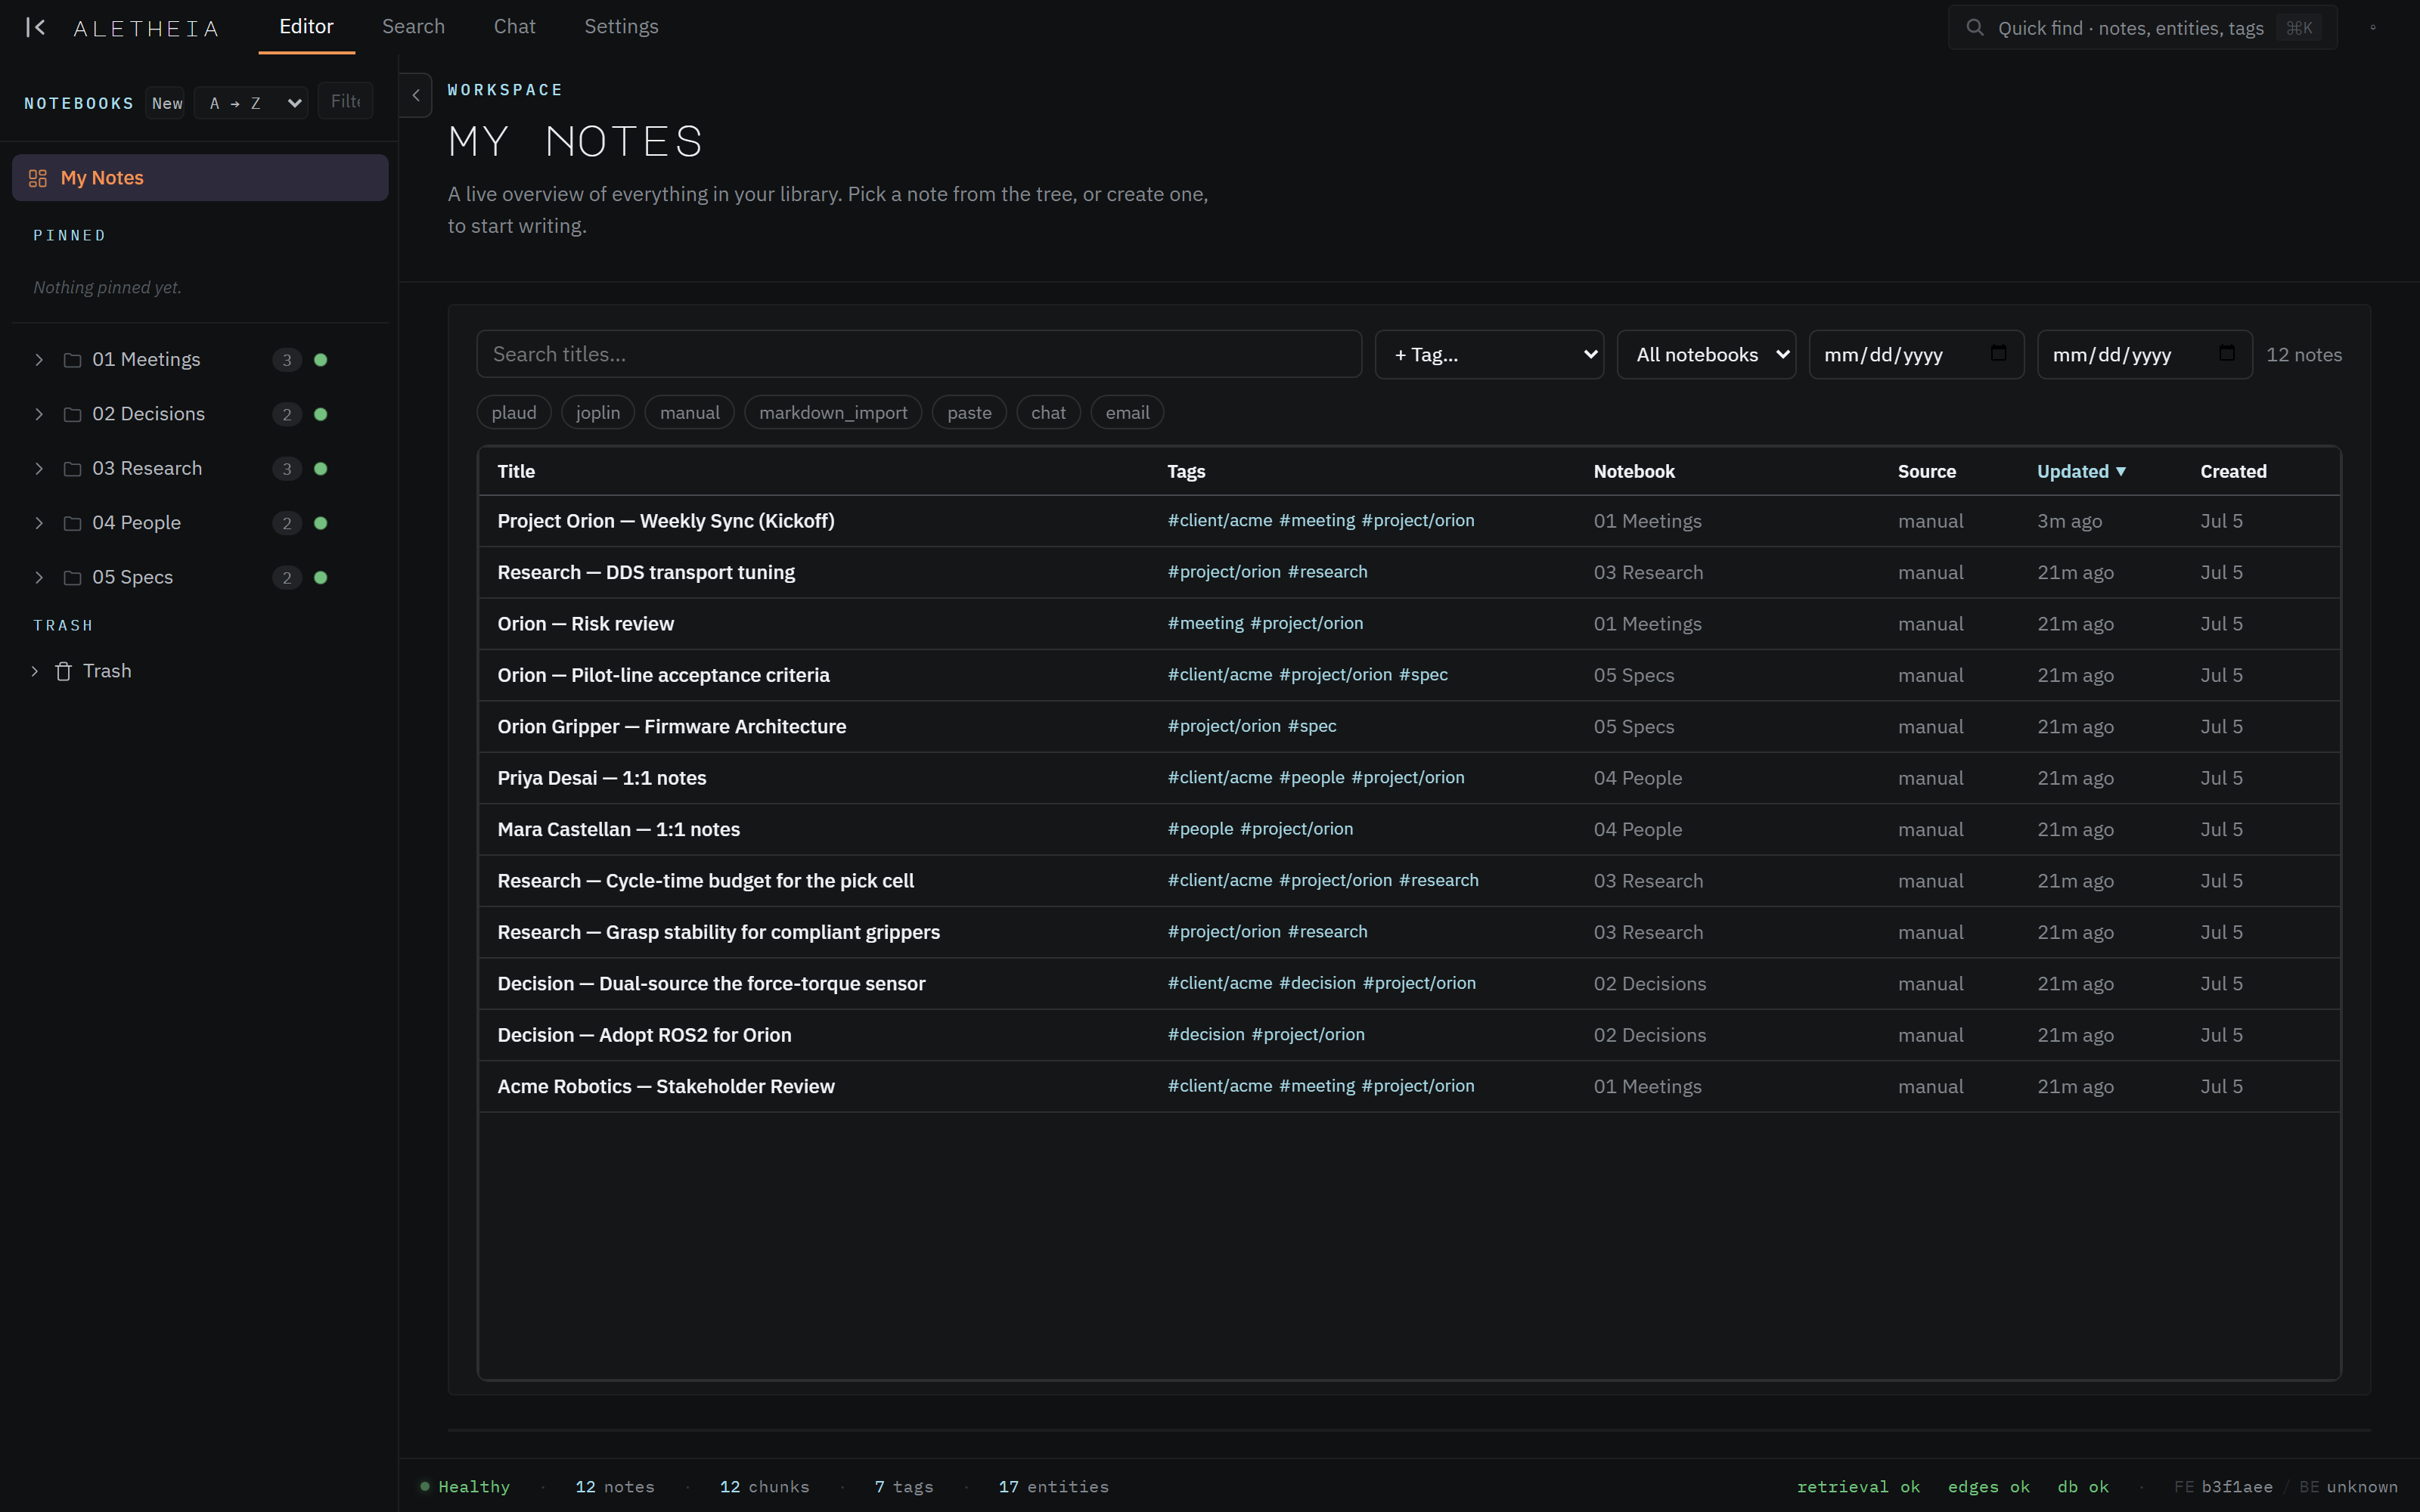The width and height of the screenshot is (2420, 1512).
Task: Click the Trash bin icon
Action: click(x=63, y=671)
